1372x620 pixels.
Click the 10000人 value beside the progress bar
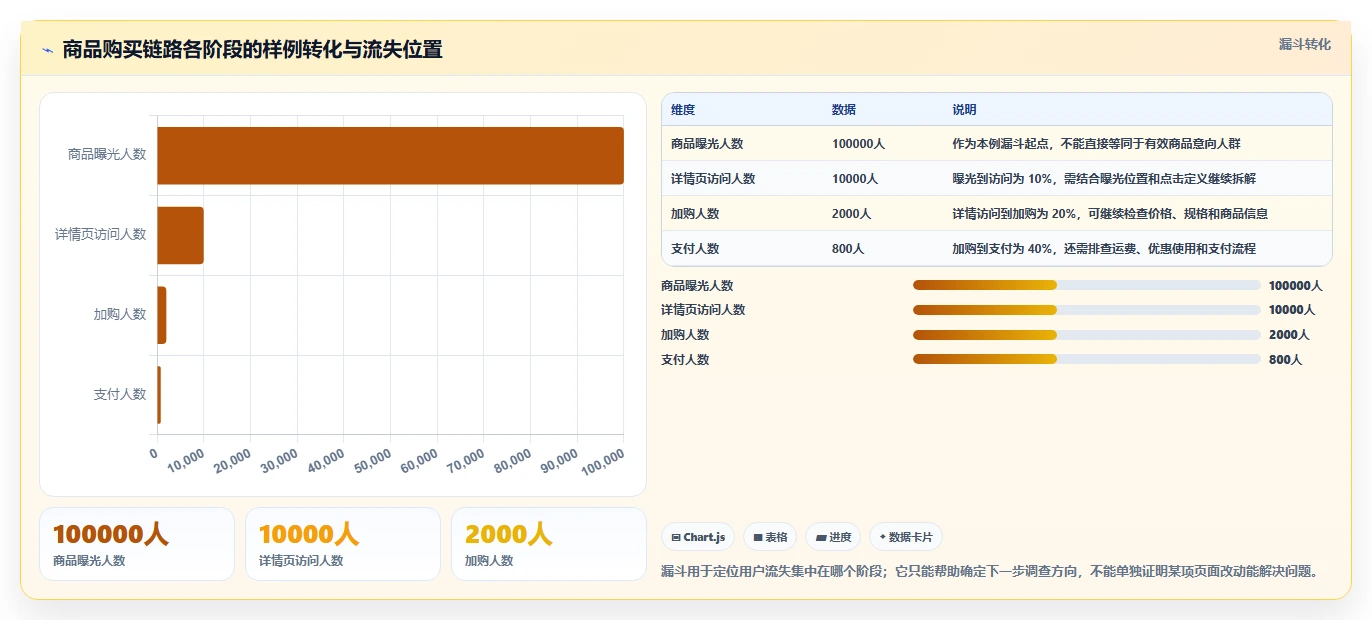pyautogui.click(x=1292, y=310)
